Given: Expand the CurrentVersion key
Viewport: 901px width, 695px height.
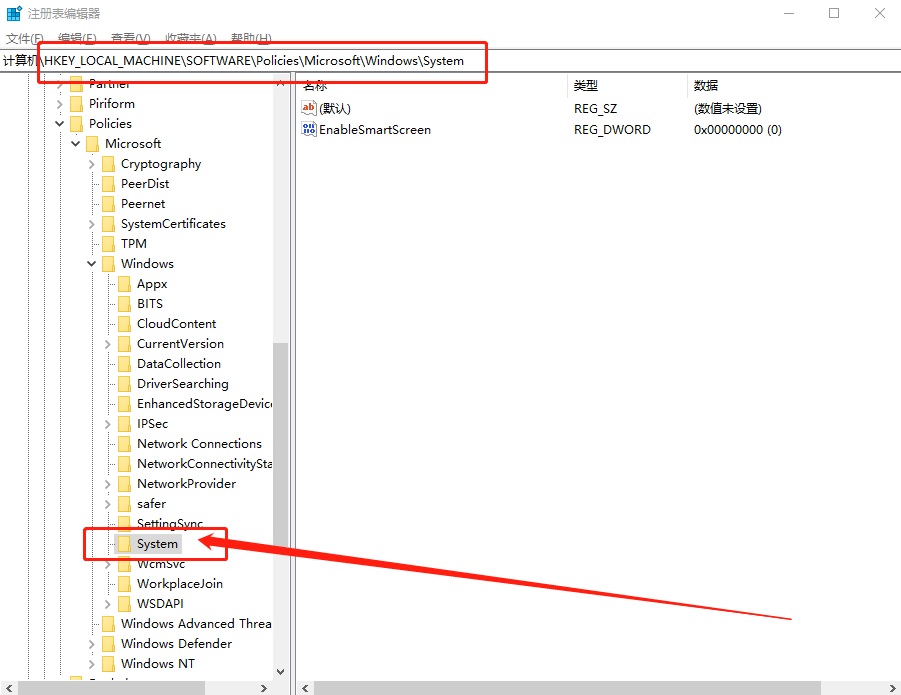Looking at the screenshot, I should tap(107, 344).
